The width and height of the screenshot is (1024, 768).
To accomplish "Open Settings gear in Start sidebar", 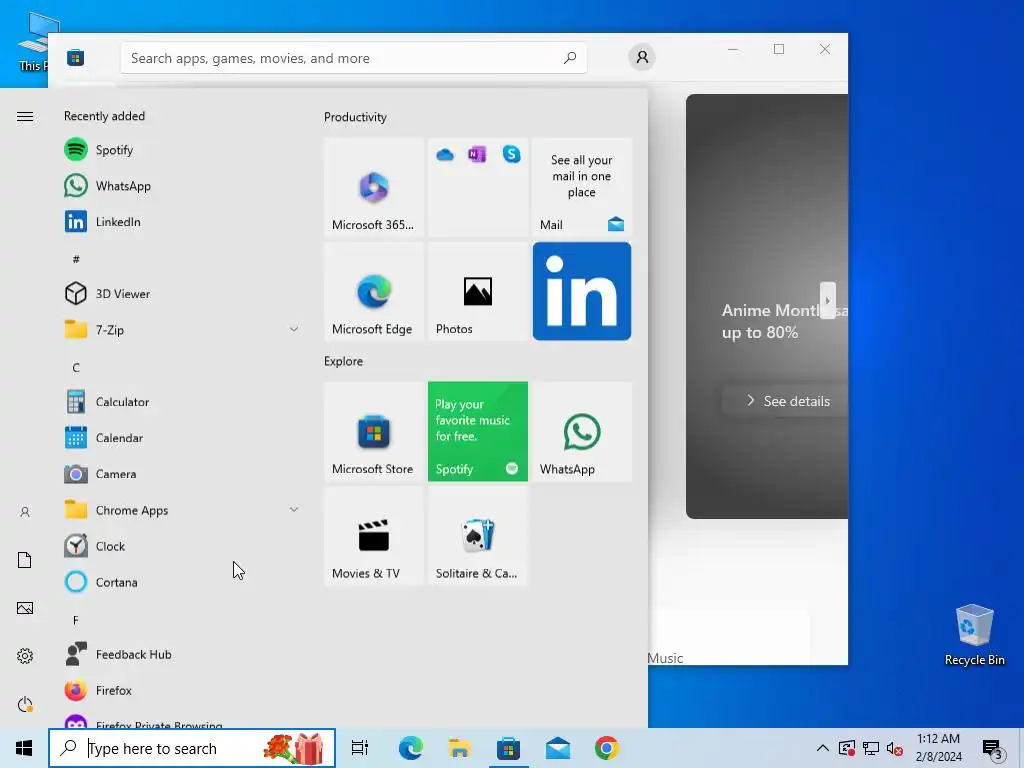I will [x=25, y=656].
